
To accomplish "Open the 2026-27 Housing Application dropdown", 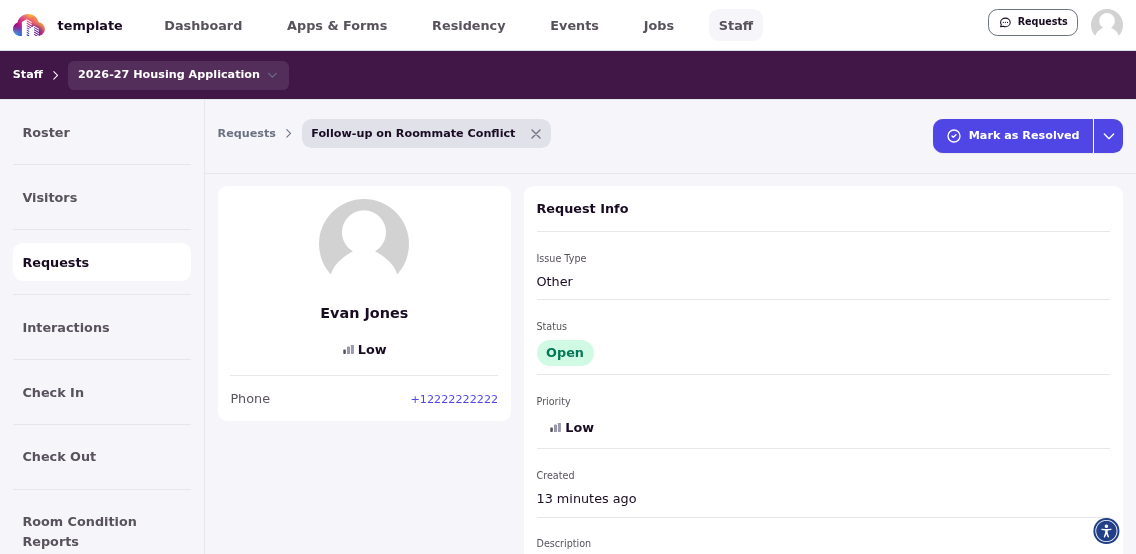I will (x=178, y=75).
